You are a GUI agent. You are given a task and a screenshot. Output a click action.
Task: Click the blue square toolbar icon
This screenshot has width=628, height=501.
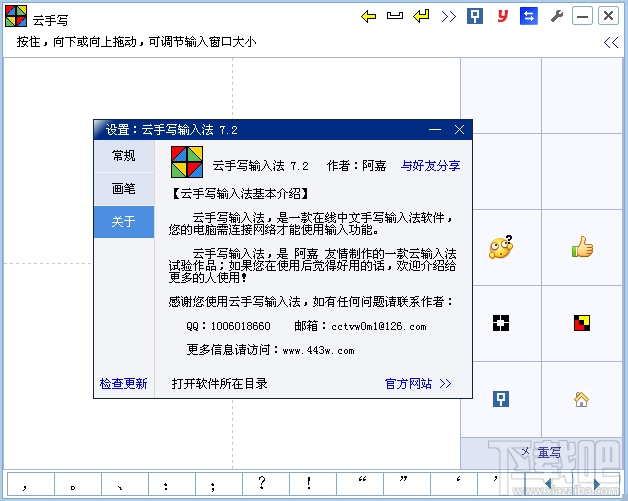pyautogui.click(x=475, y=16)
